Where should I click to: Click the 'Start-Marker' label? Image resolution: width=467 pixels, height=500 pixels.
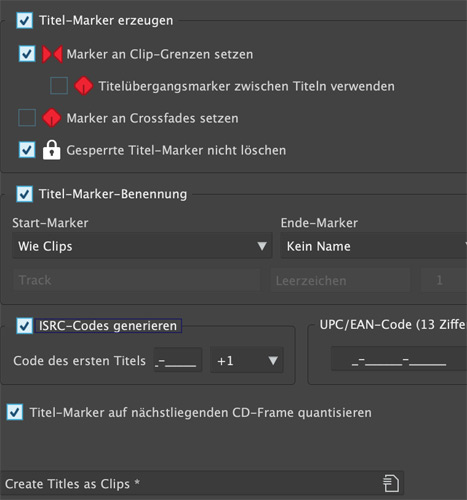click(50, 223)
